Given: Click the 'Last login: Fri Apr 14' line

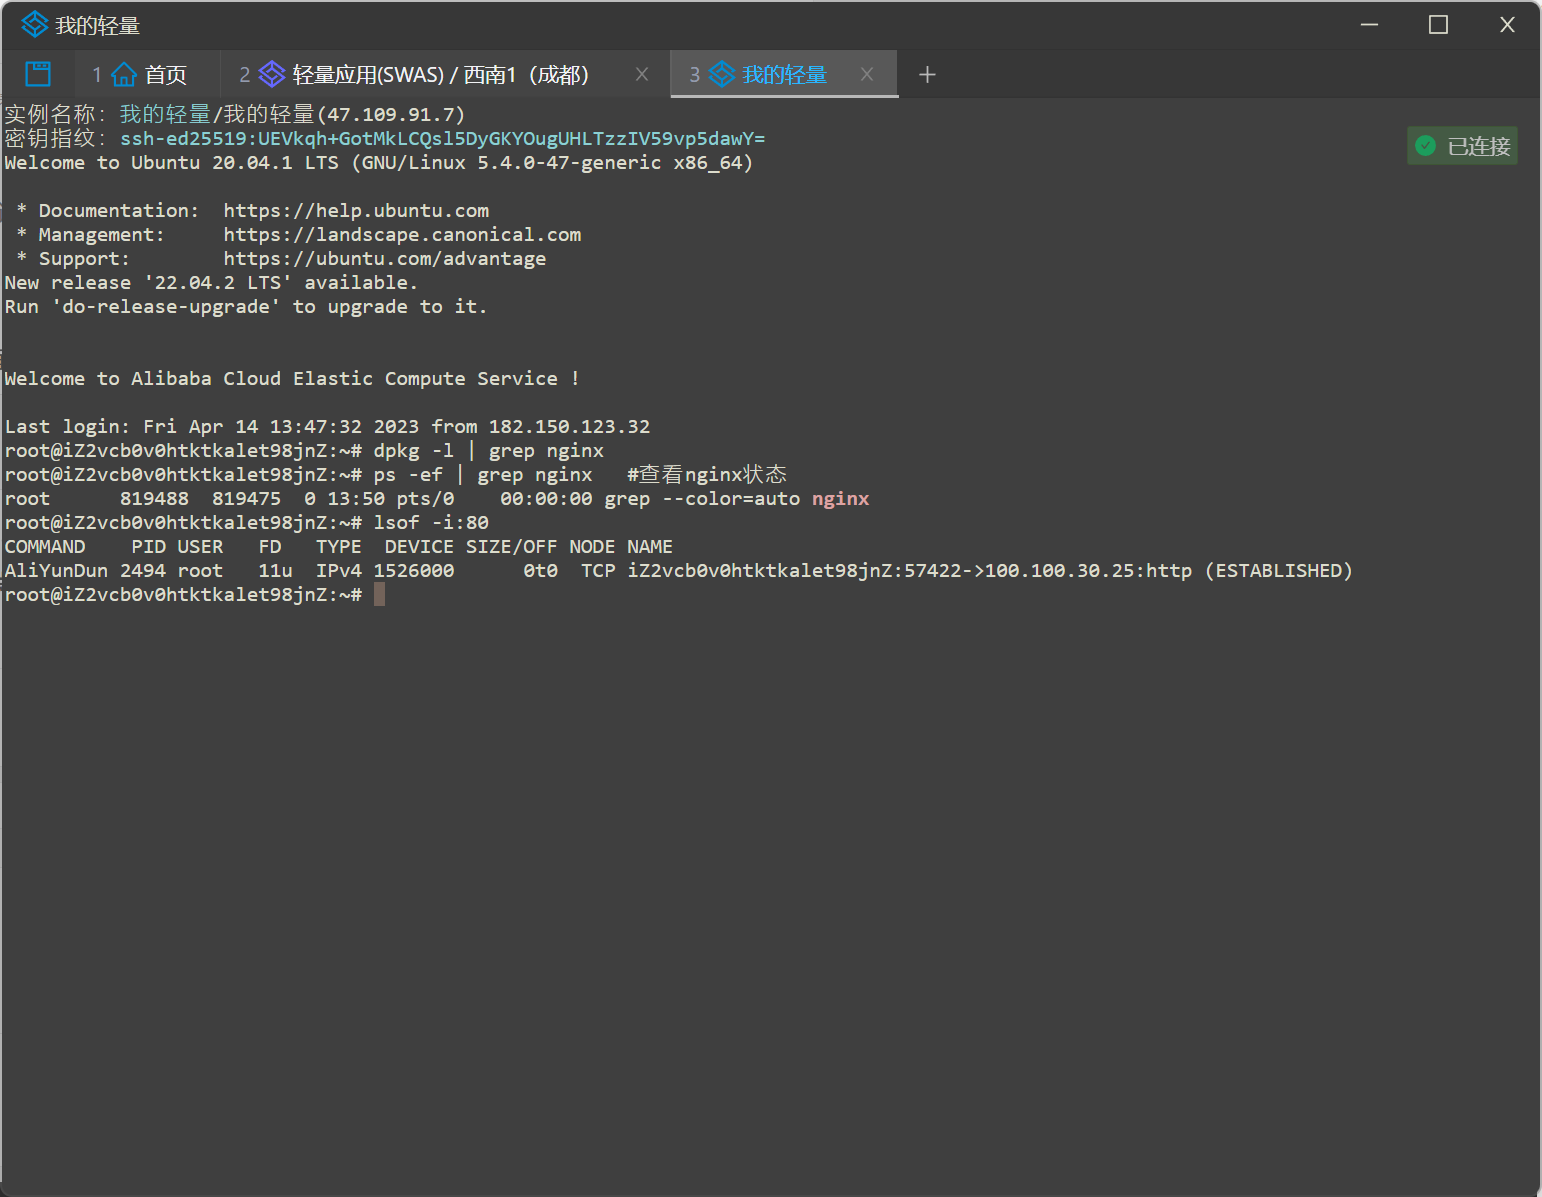Looking at the screenshot, I should pyautogui.click(x=327, y=426).
